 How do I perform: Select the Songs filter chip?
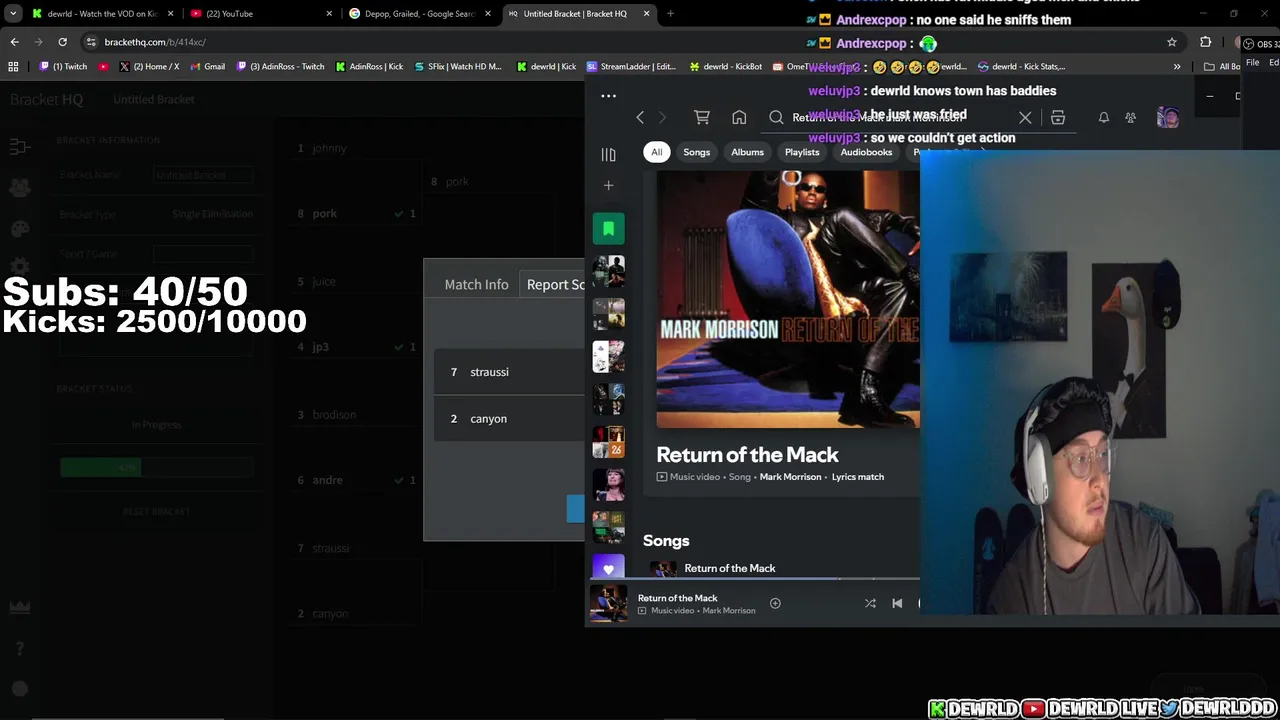[x=696, y=152]
